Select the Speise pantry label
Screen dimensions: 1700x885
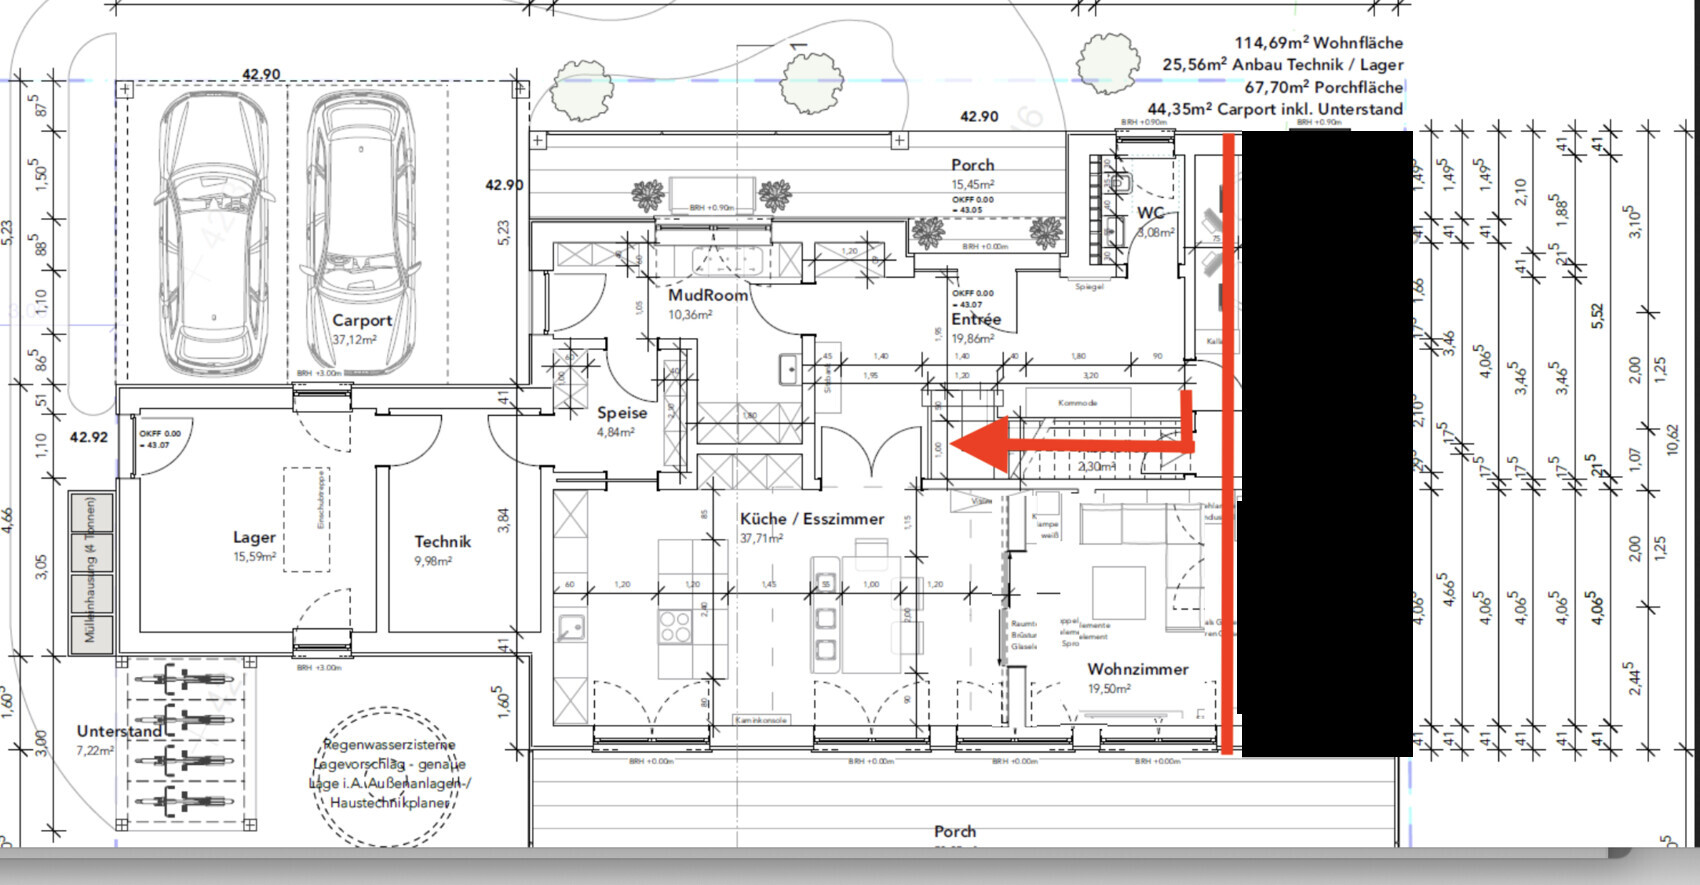coord(622,412)
